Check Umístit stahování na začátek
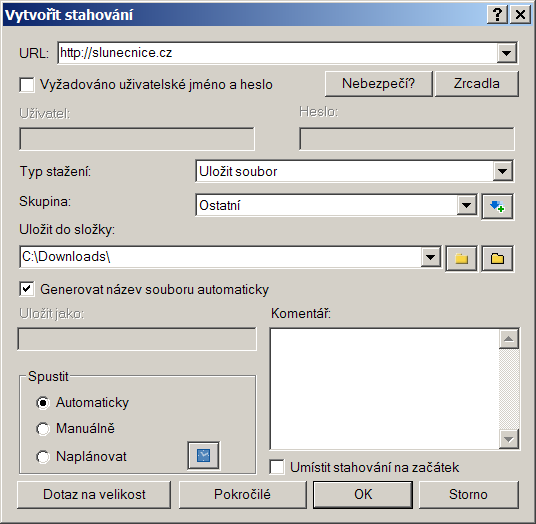Screen dimensions: 536x524 [x=277, y=467]
